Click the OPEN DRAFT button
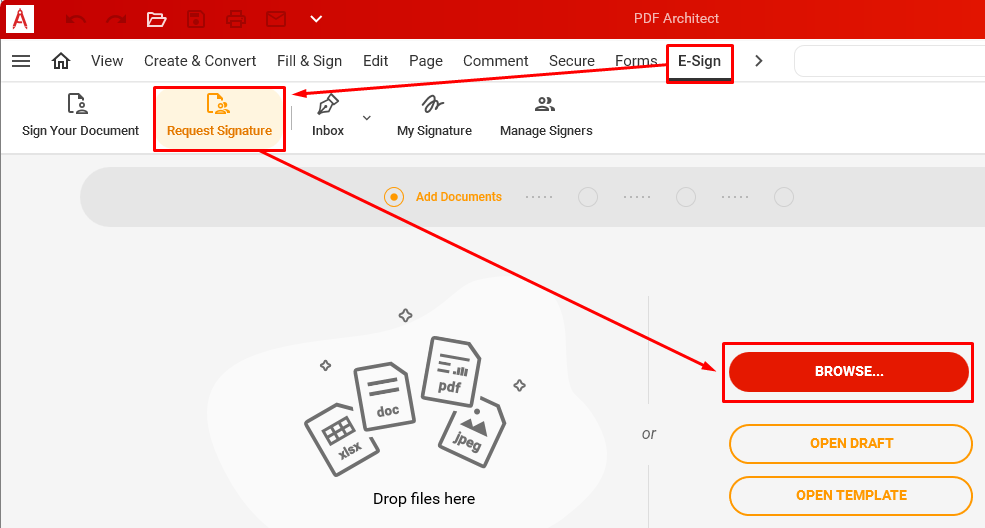Image resolution: width=985 pixels, height=528 pixels. 851,444
